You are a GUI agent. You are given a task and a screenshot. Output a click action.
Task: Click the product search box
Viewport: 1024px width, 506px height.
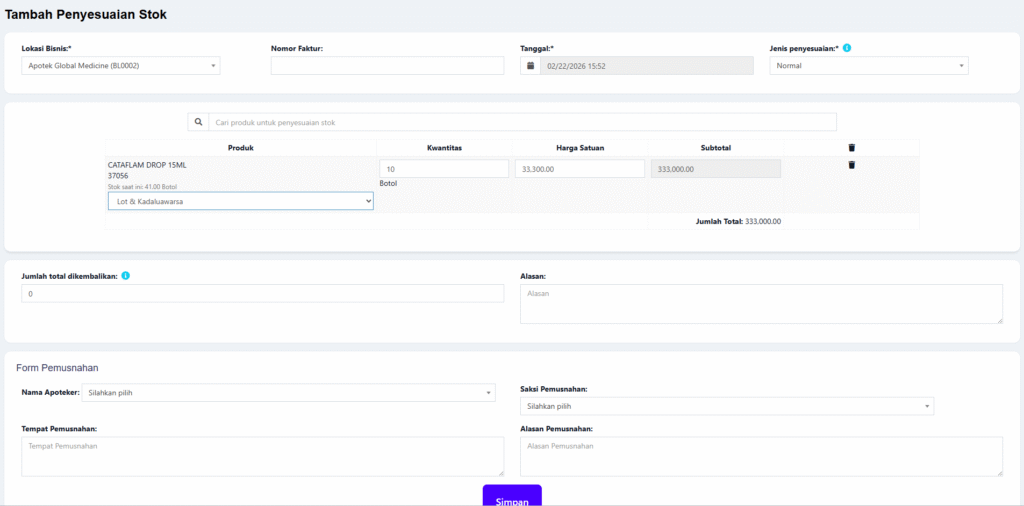click(522, 122)
